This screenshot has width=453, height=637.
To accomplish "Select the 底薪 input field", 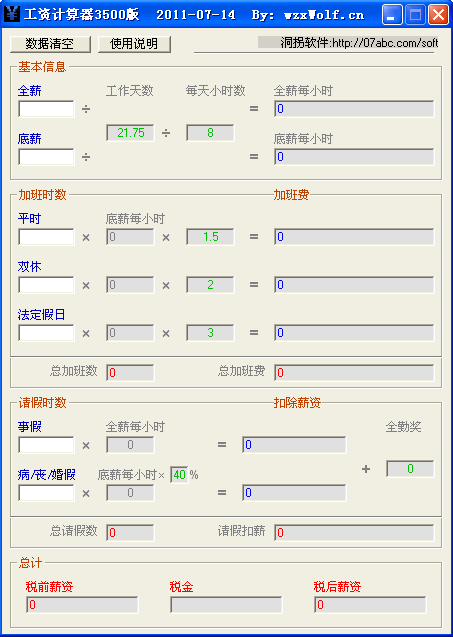I will [x=46, y=157].
